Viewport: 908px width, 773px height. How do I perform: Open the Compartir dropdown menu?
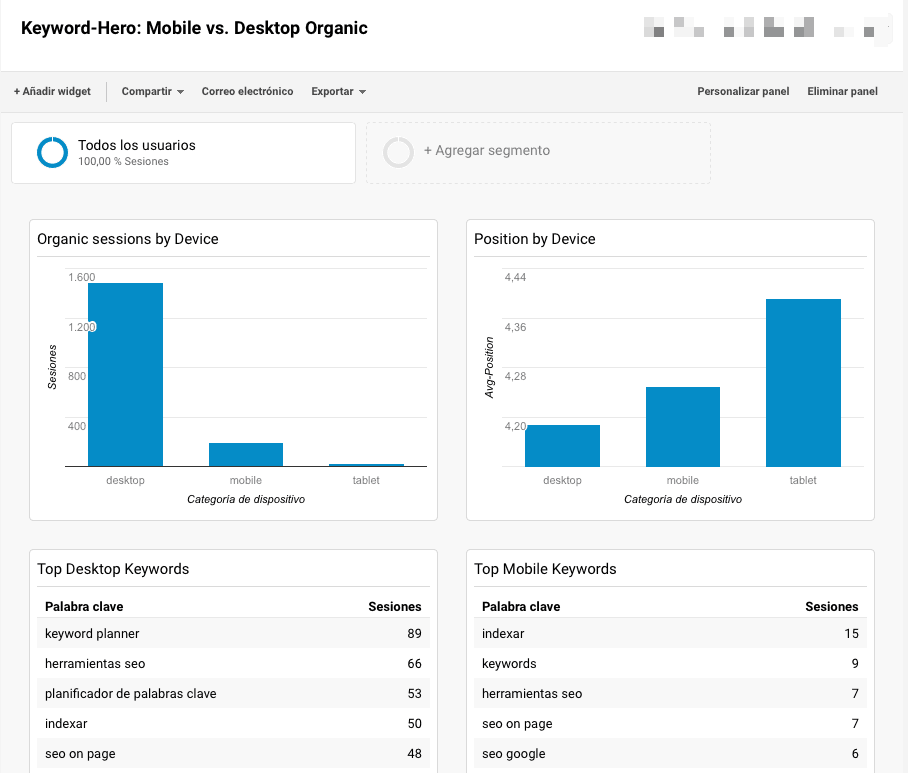tap(152, 91)
